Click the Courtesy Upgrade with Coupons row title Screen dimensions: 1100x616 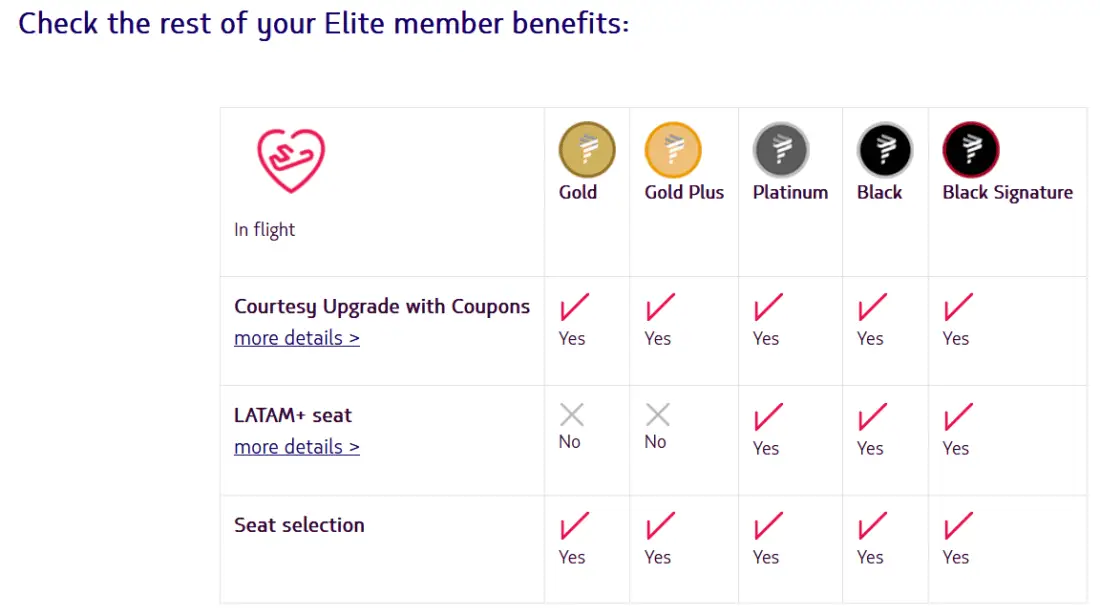[x=382, y=307]
